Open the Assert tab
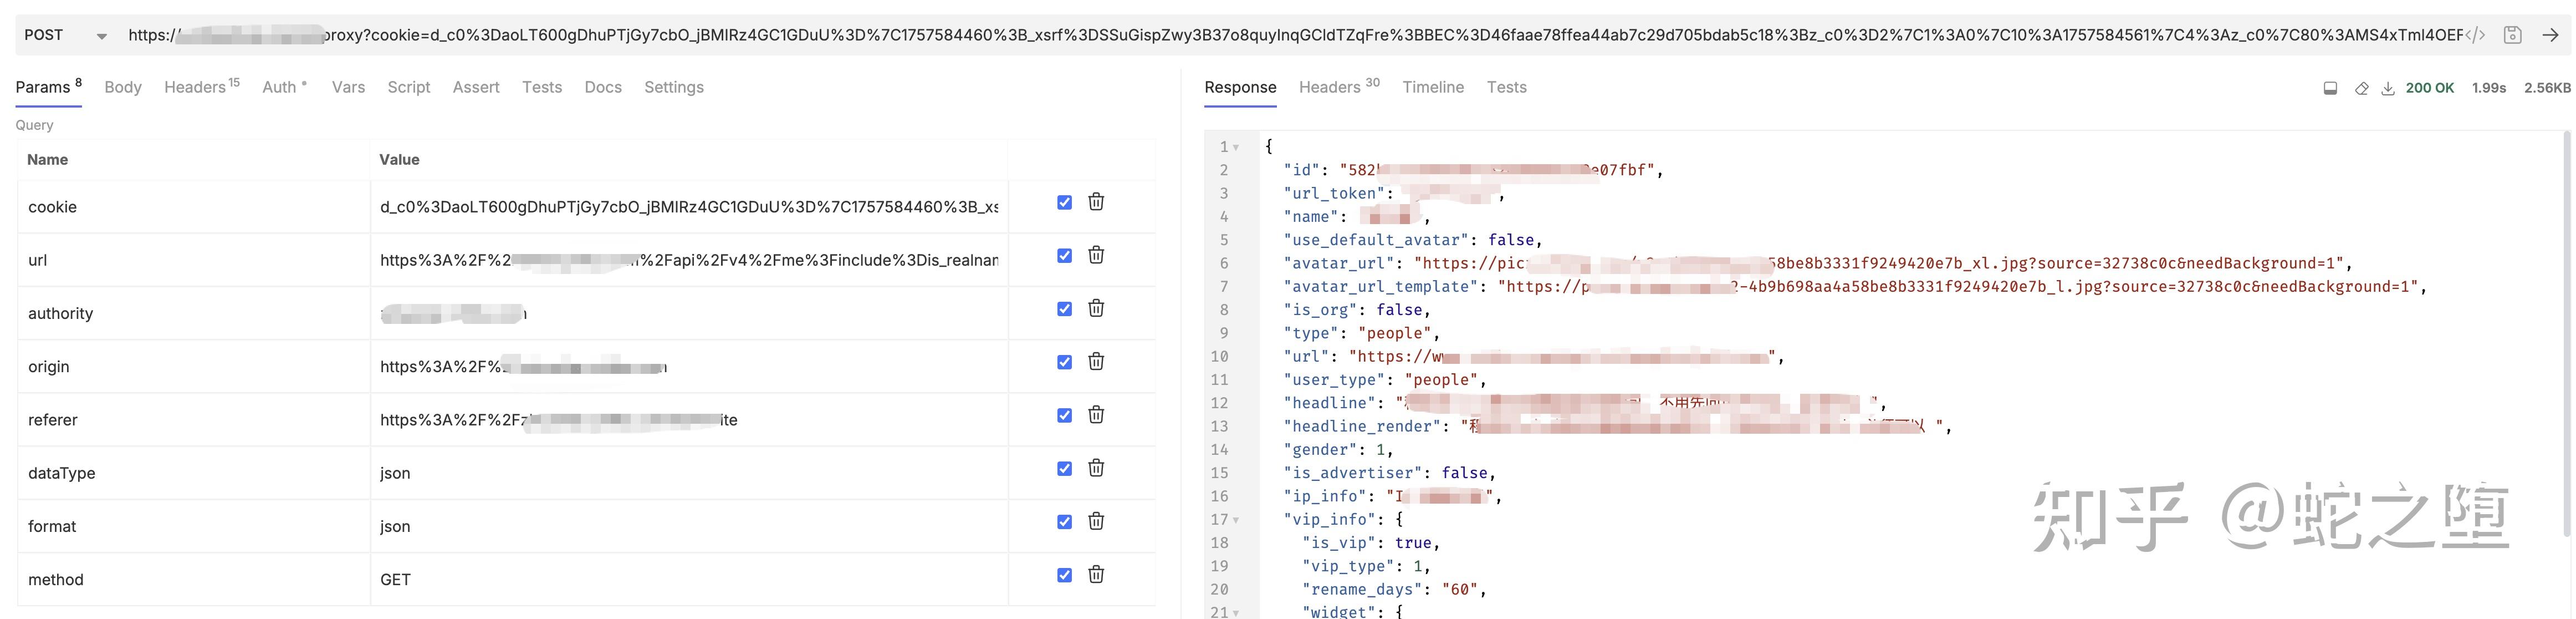The width and height of the screenshot is (2576, 619). point(476,87)
